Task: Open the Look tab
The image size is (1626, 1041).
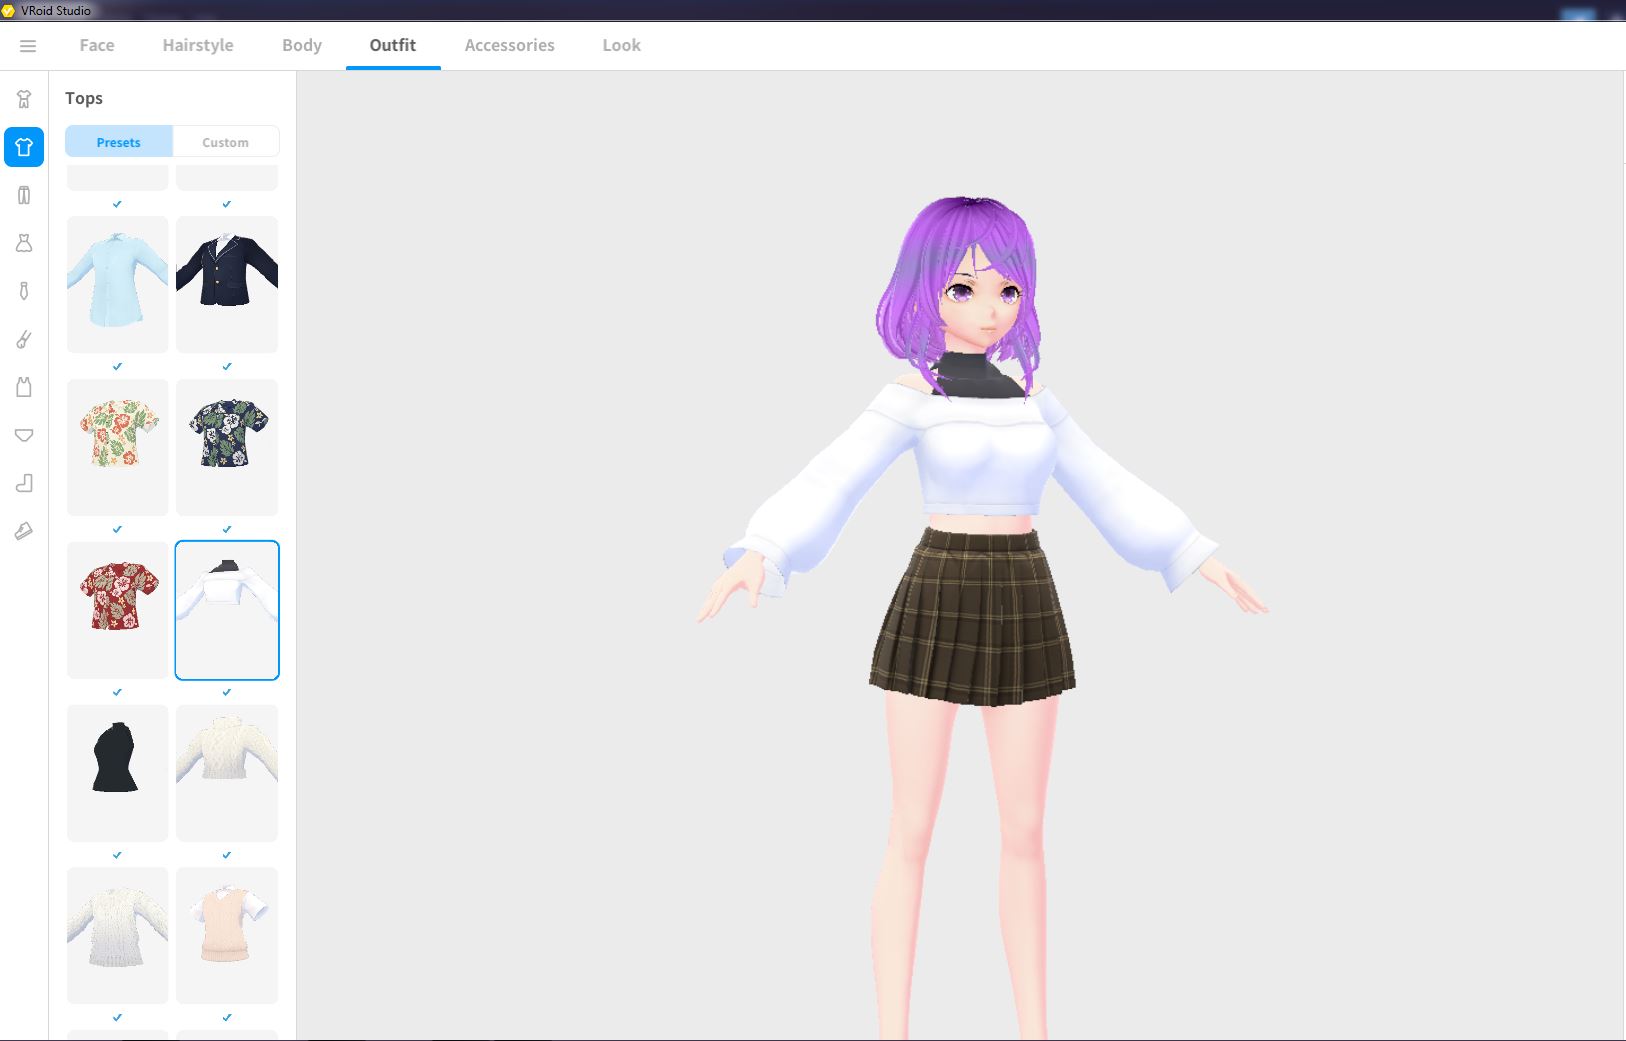Action: 621,45
